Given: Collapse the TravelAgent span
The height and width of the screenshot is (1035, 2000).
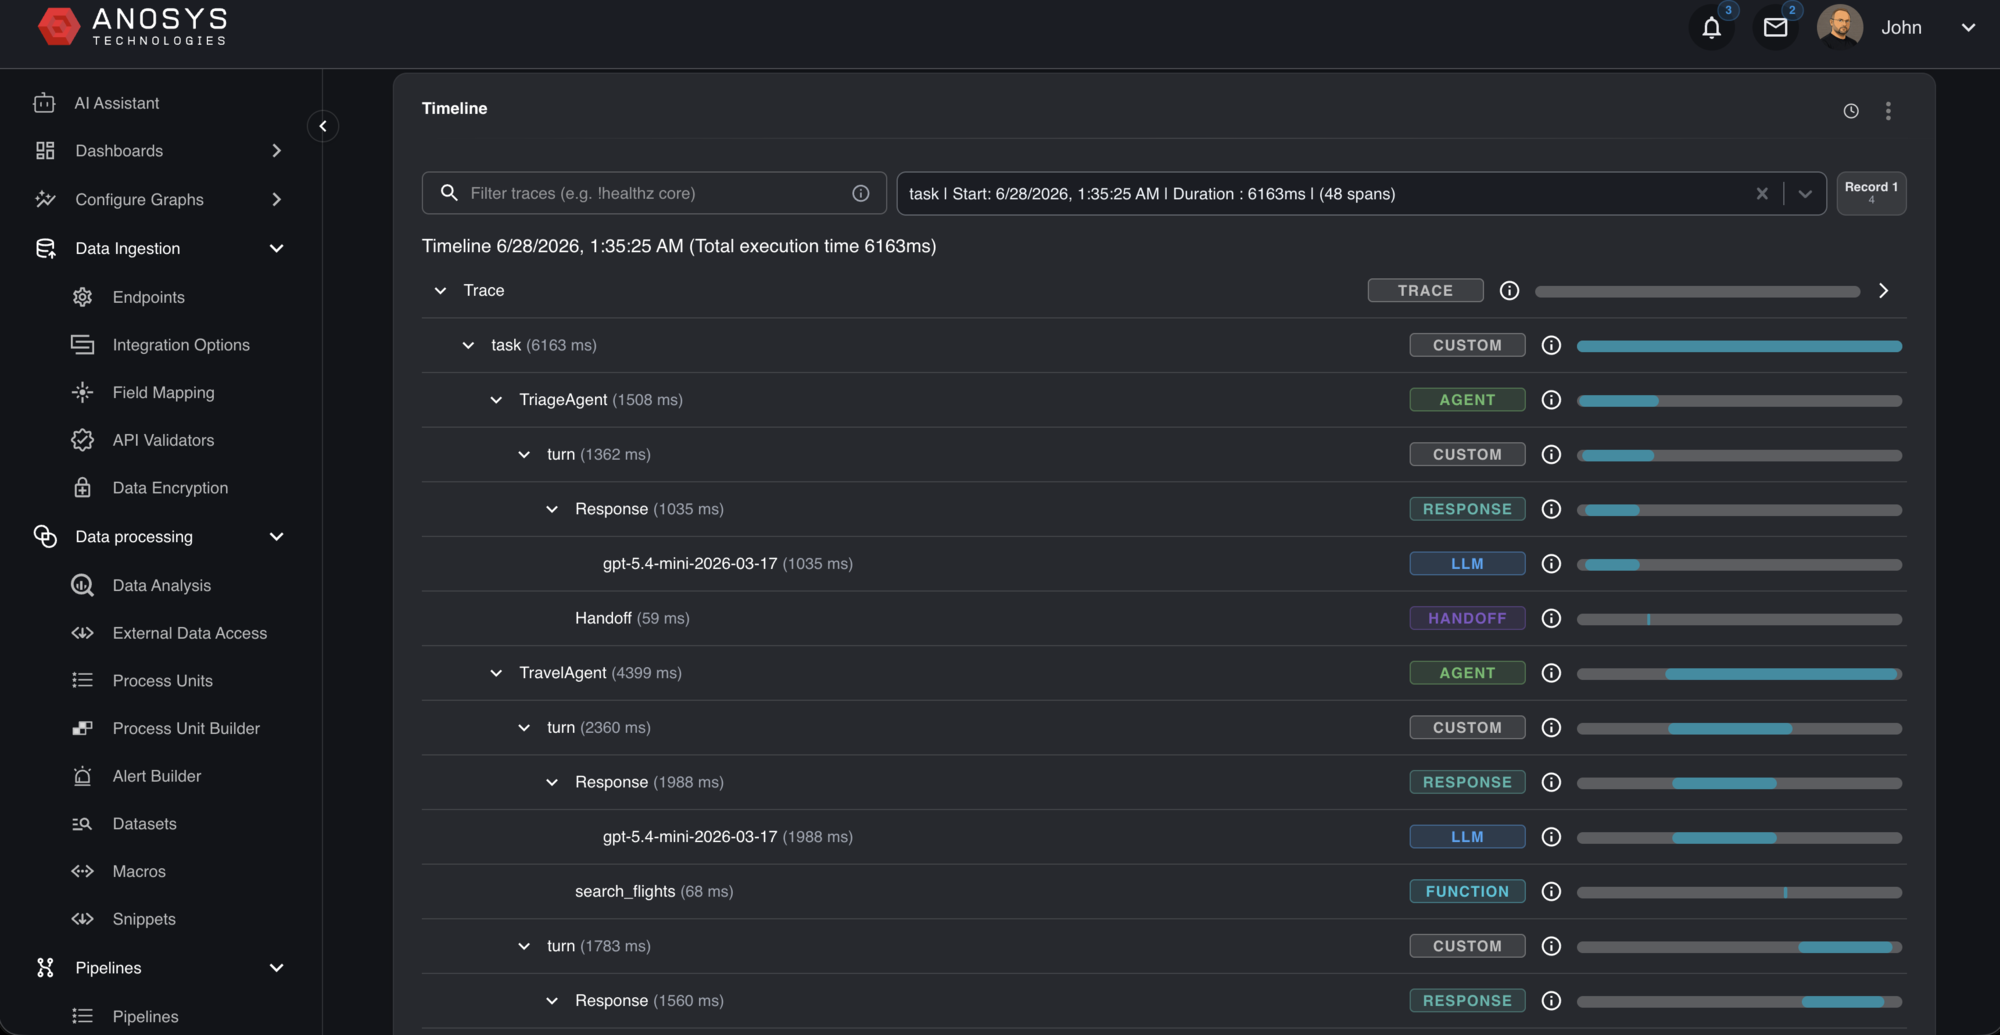Looking at the screenshot, I should coord(496,674).
